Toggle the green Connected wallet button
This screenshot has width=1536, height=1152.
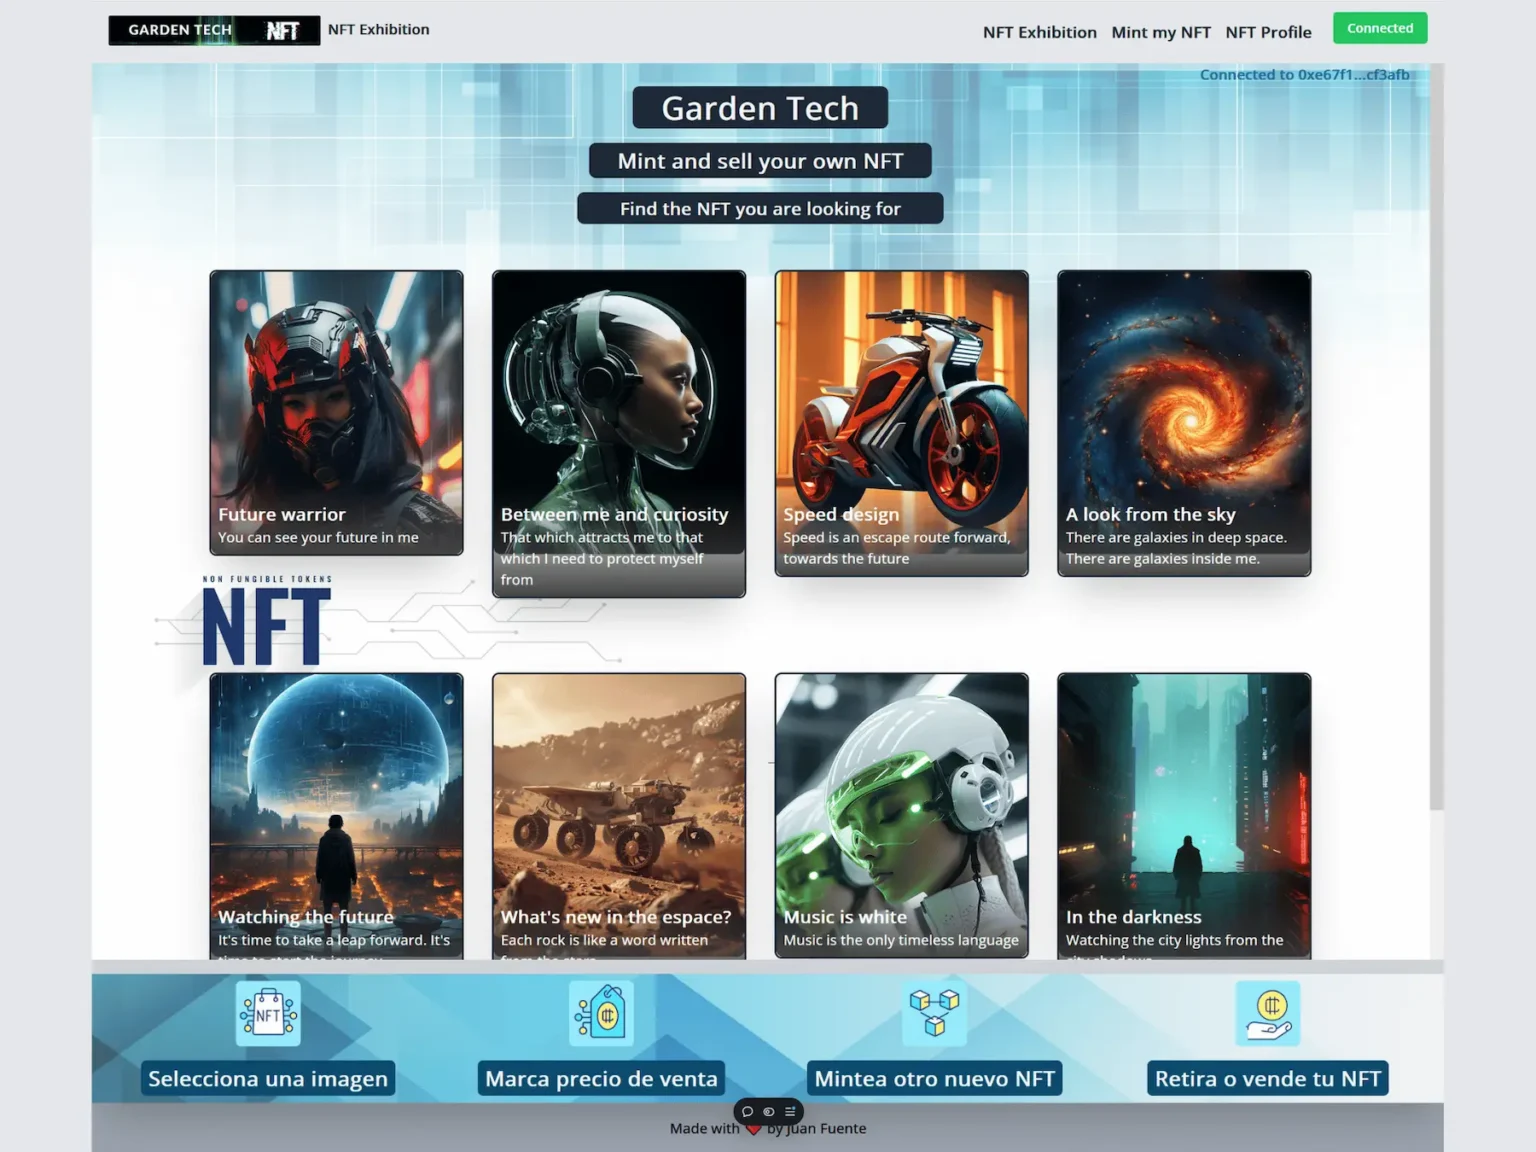(1380, 28)
